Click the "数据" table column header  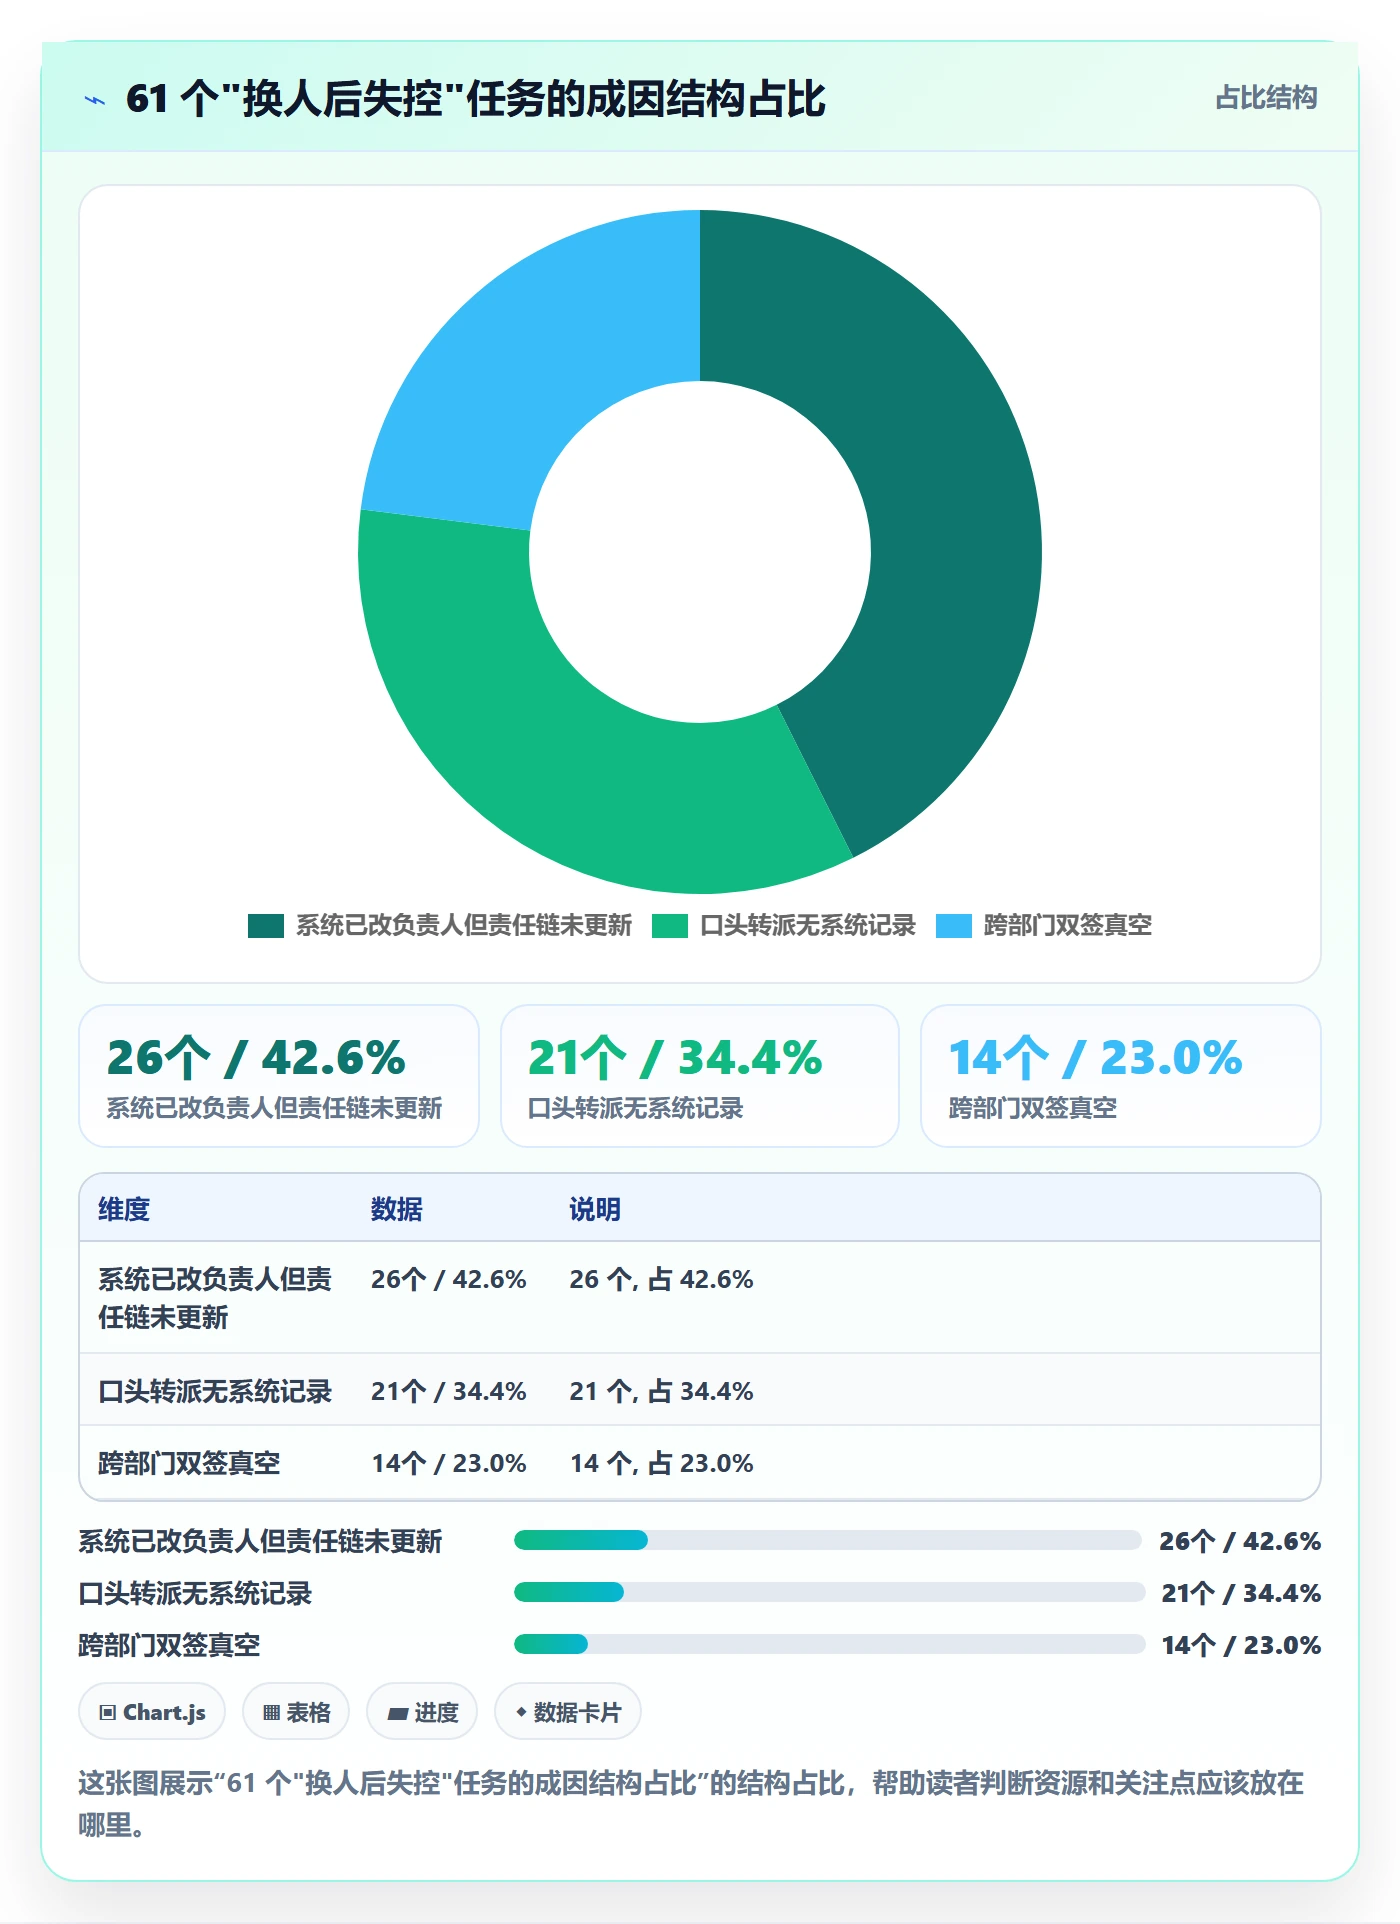(397, 1209)
